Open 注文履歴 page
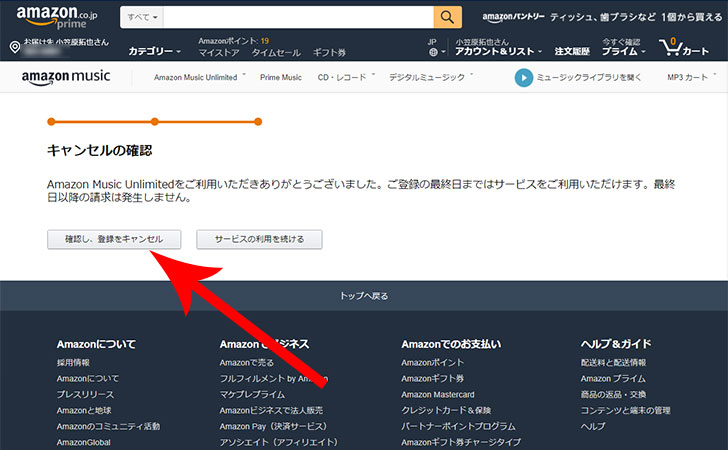This screenshot has width=728, height=450. 572,51
